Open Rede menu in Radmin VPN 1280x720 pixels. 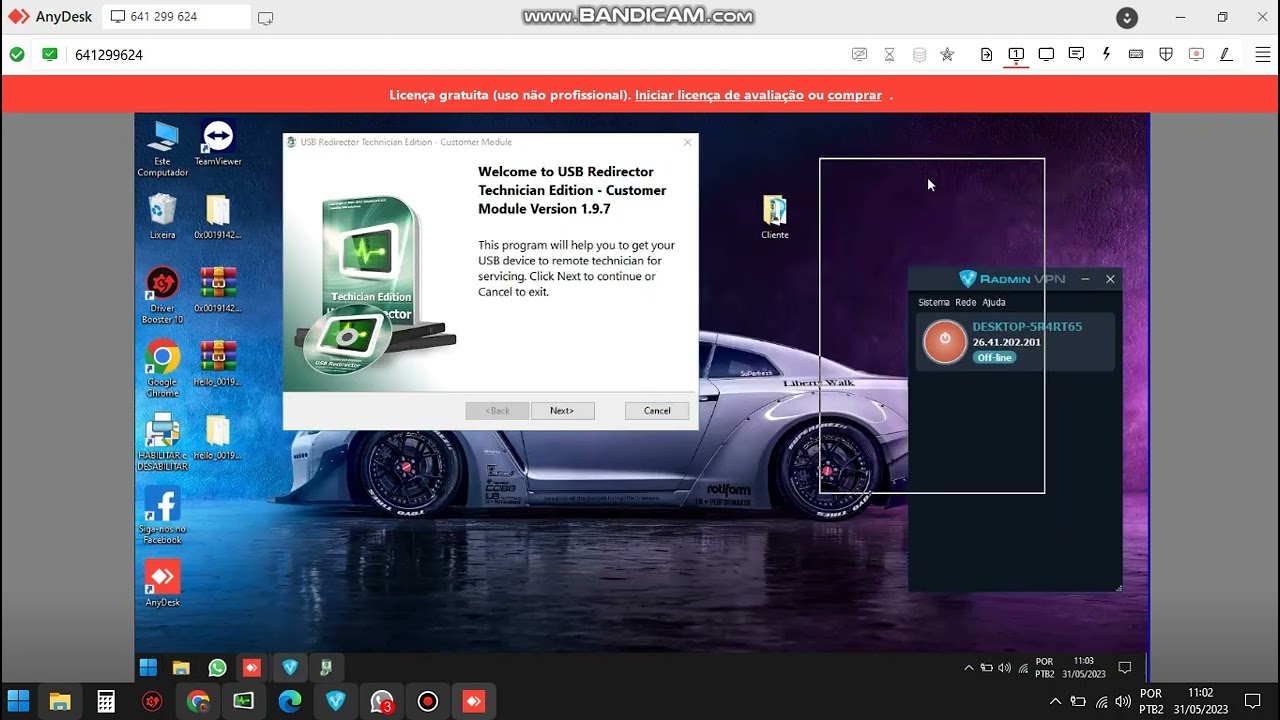(965, 302)
